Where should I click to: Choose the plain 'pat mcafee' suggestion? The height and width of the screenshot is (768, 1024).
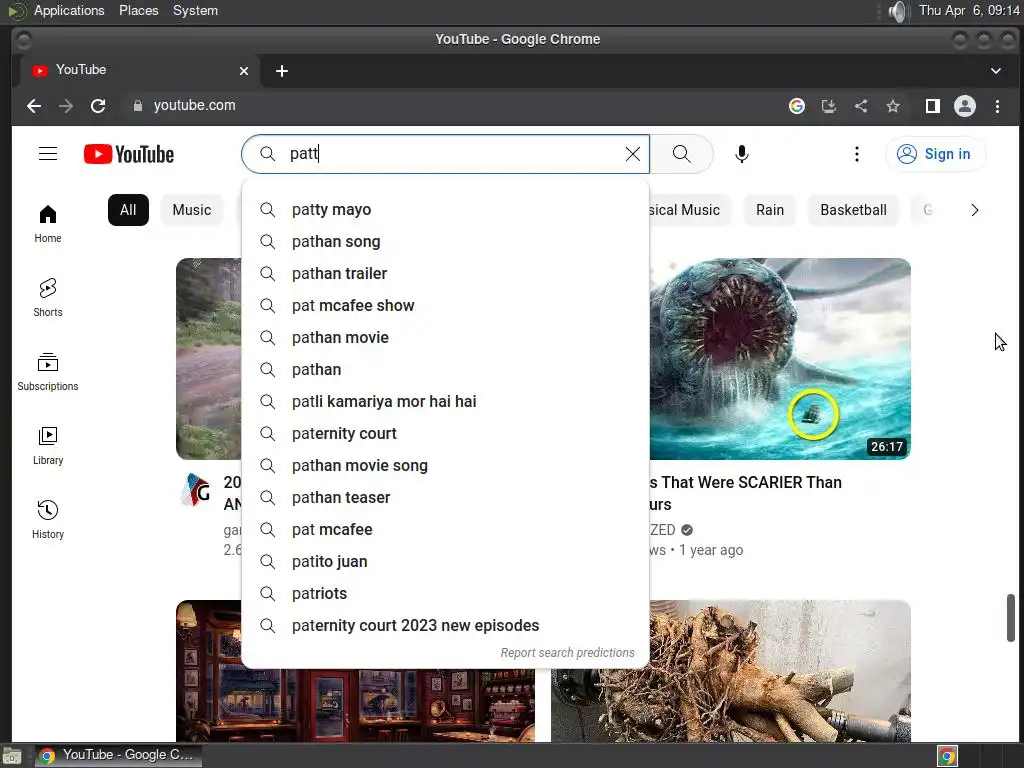445,530
